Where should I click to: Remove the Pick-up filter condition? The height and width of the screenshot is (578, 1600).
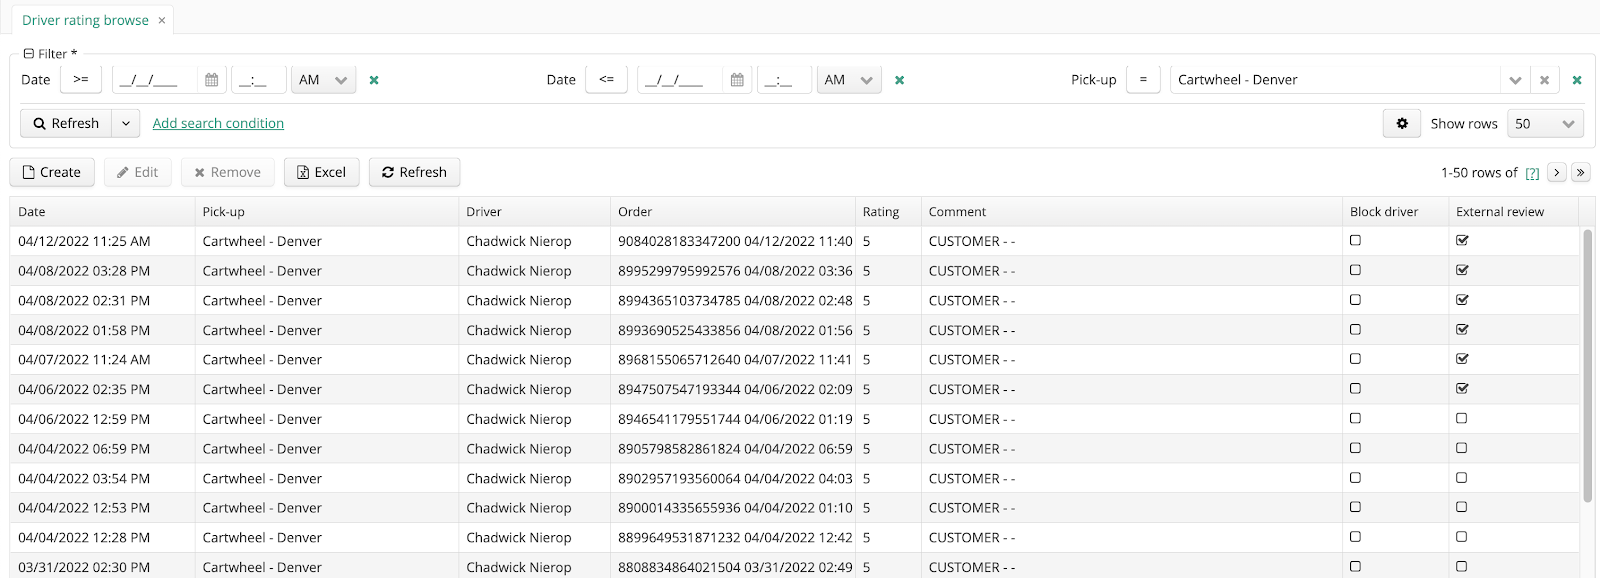click(x=1577, y=80)
